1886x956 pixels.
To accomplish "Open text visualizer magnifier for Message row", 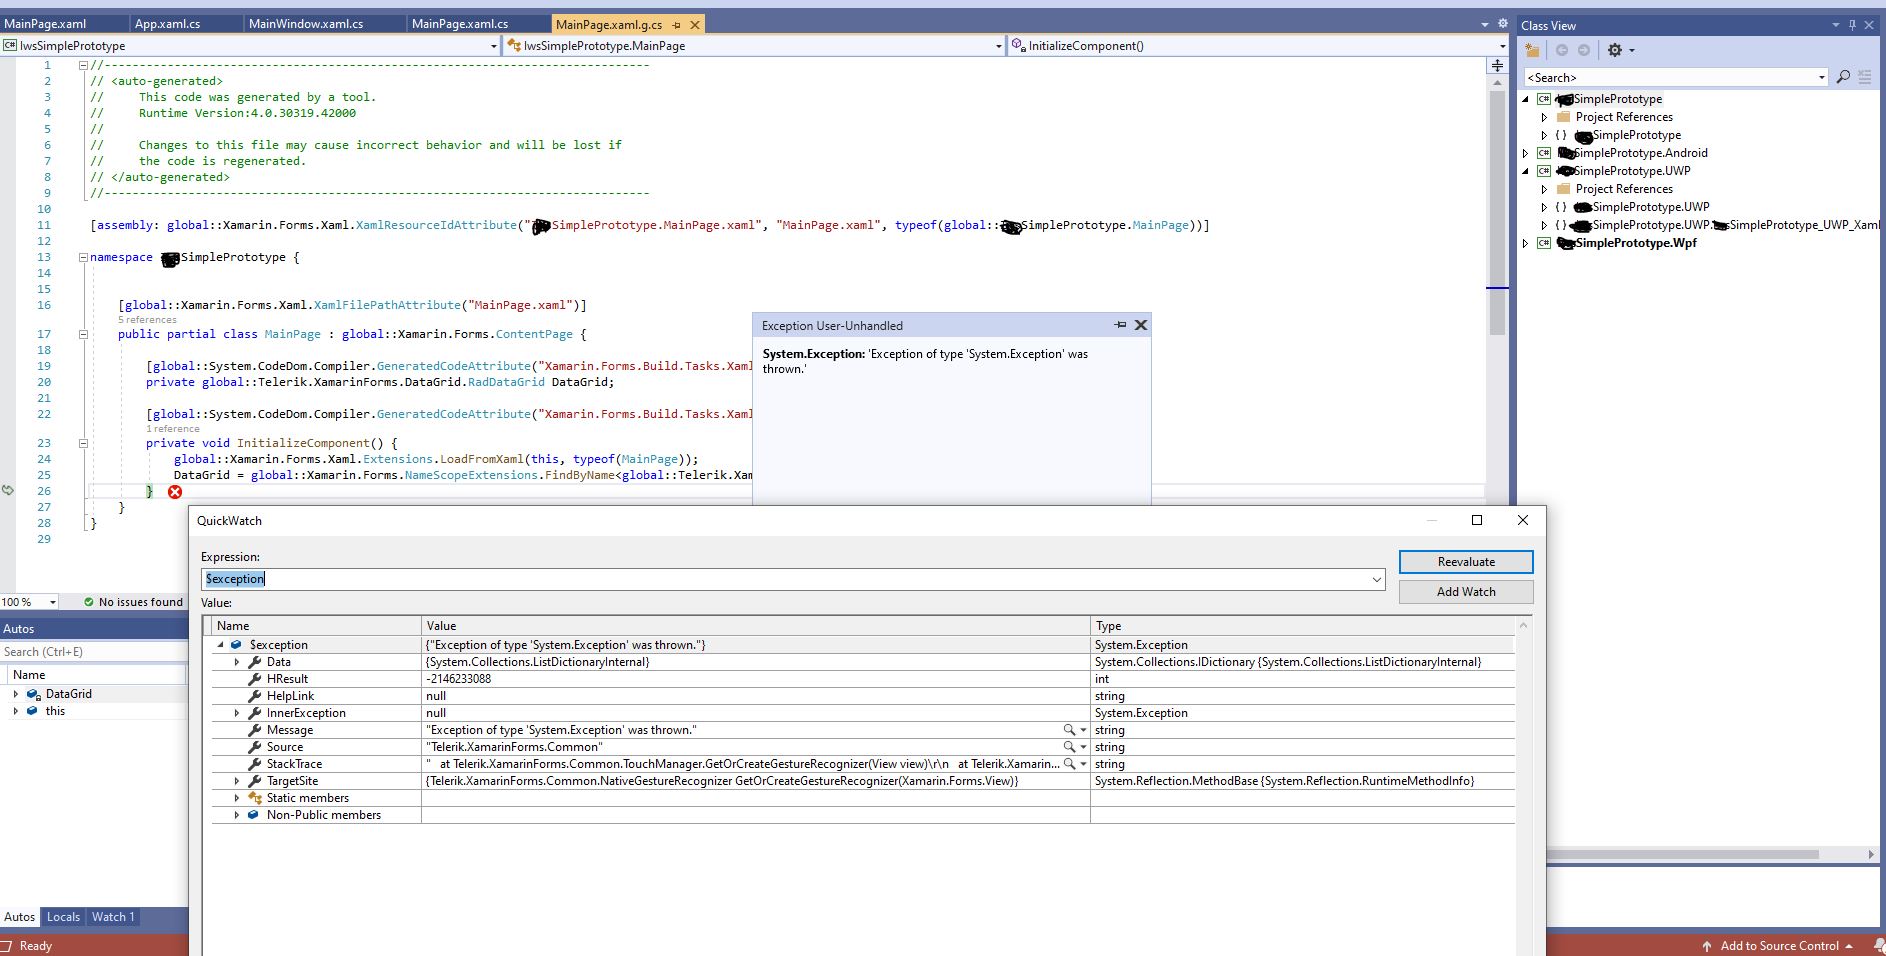I will coord(1069,730).
